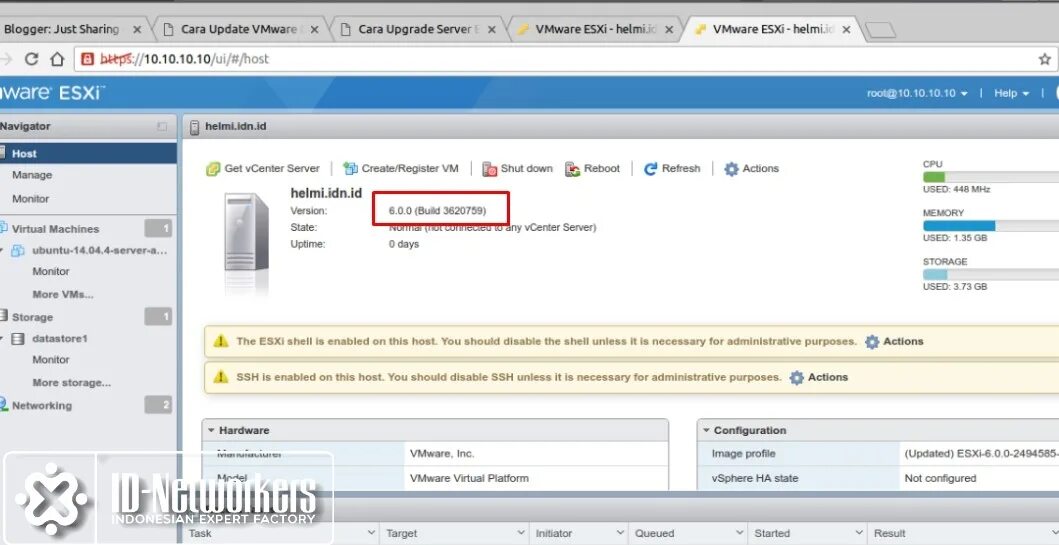Screen dimensions: 1059x545
Task: Open Actions for SSH warning
Action: (x=819, y=378)
